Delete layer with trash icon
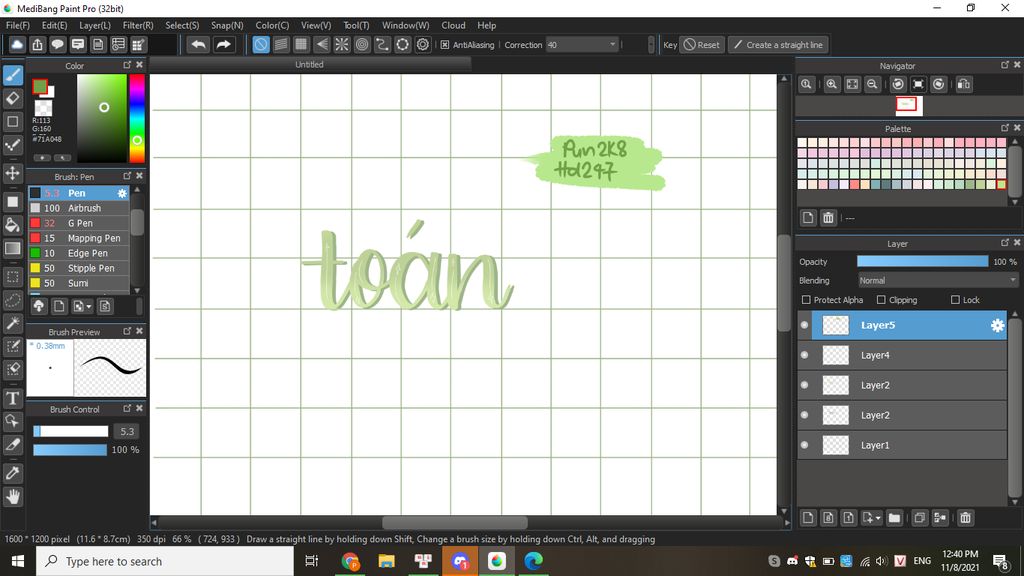The height and width of the screenshot is (576, 1024). [965, 518]
